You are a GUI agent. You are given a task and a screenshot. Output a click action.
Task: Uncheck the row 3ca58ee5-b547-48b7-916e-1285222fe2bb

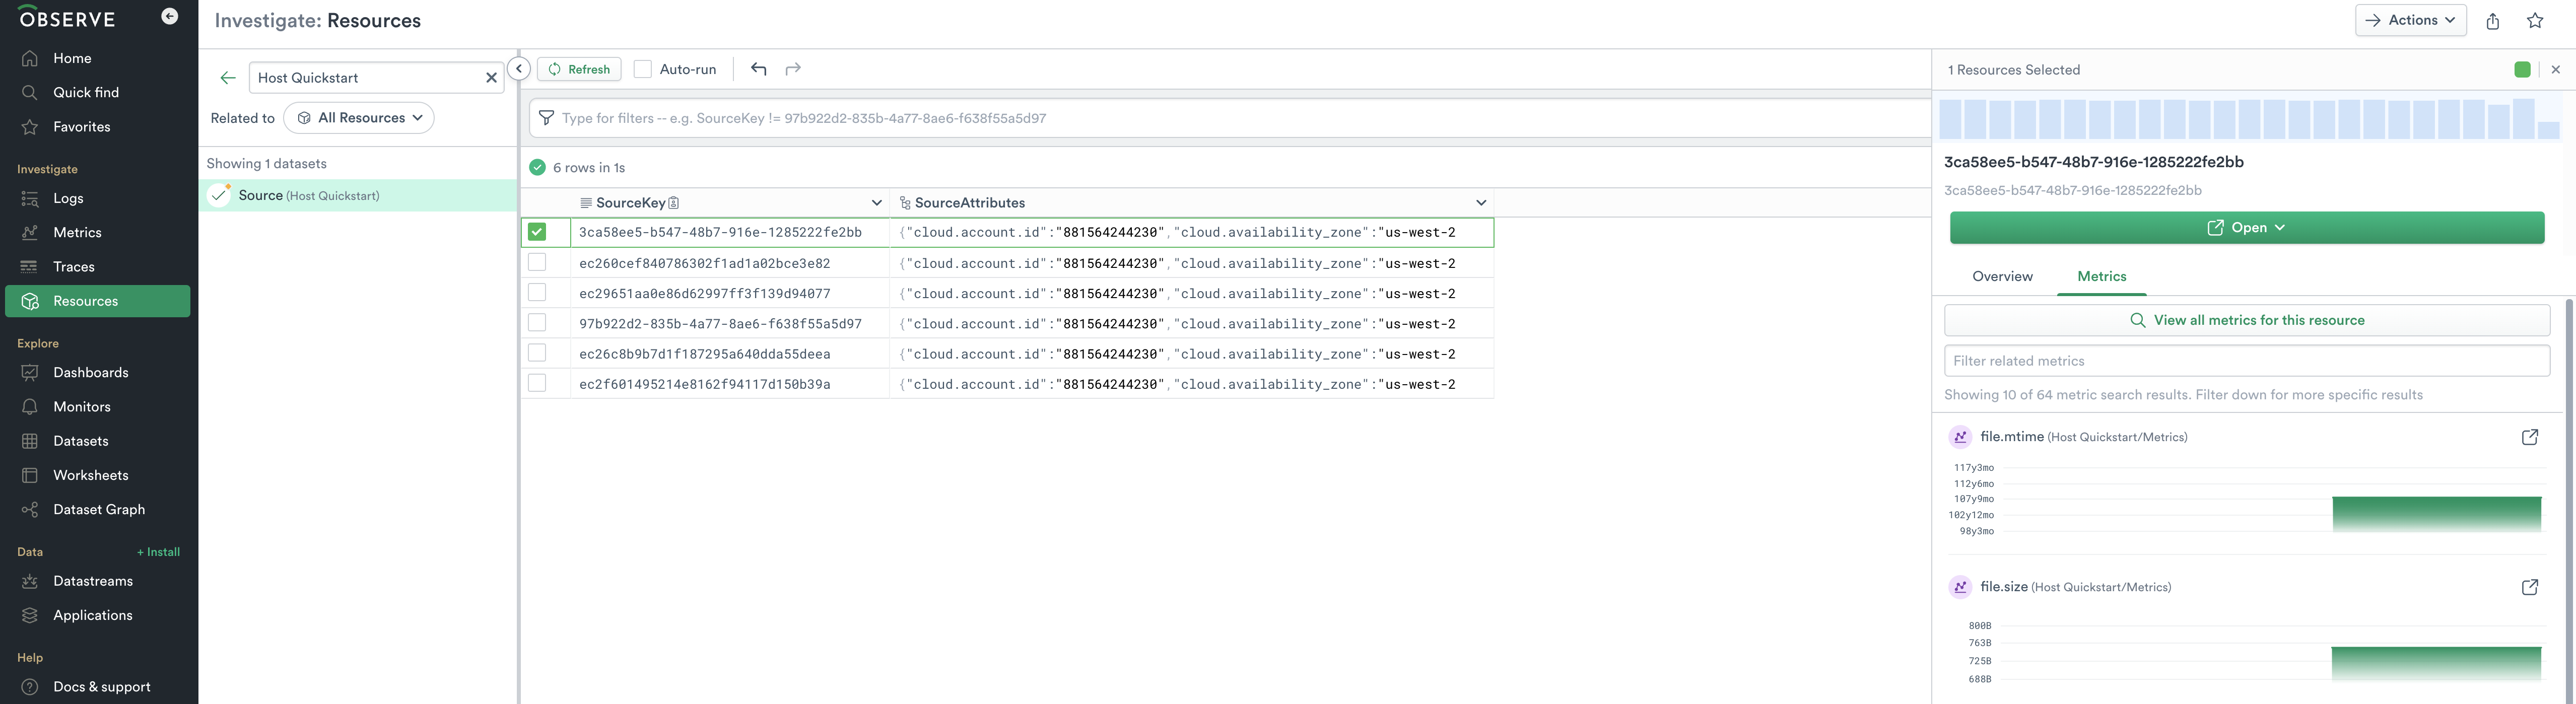(x=537, y=232)
